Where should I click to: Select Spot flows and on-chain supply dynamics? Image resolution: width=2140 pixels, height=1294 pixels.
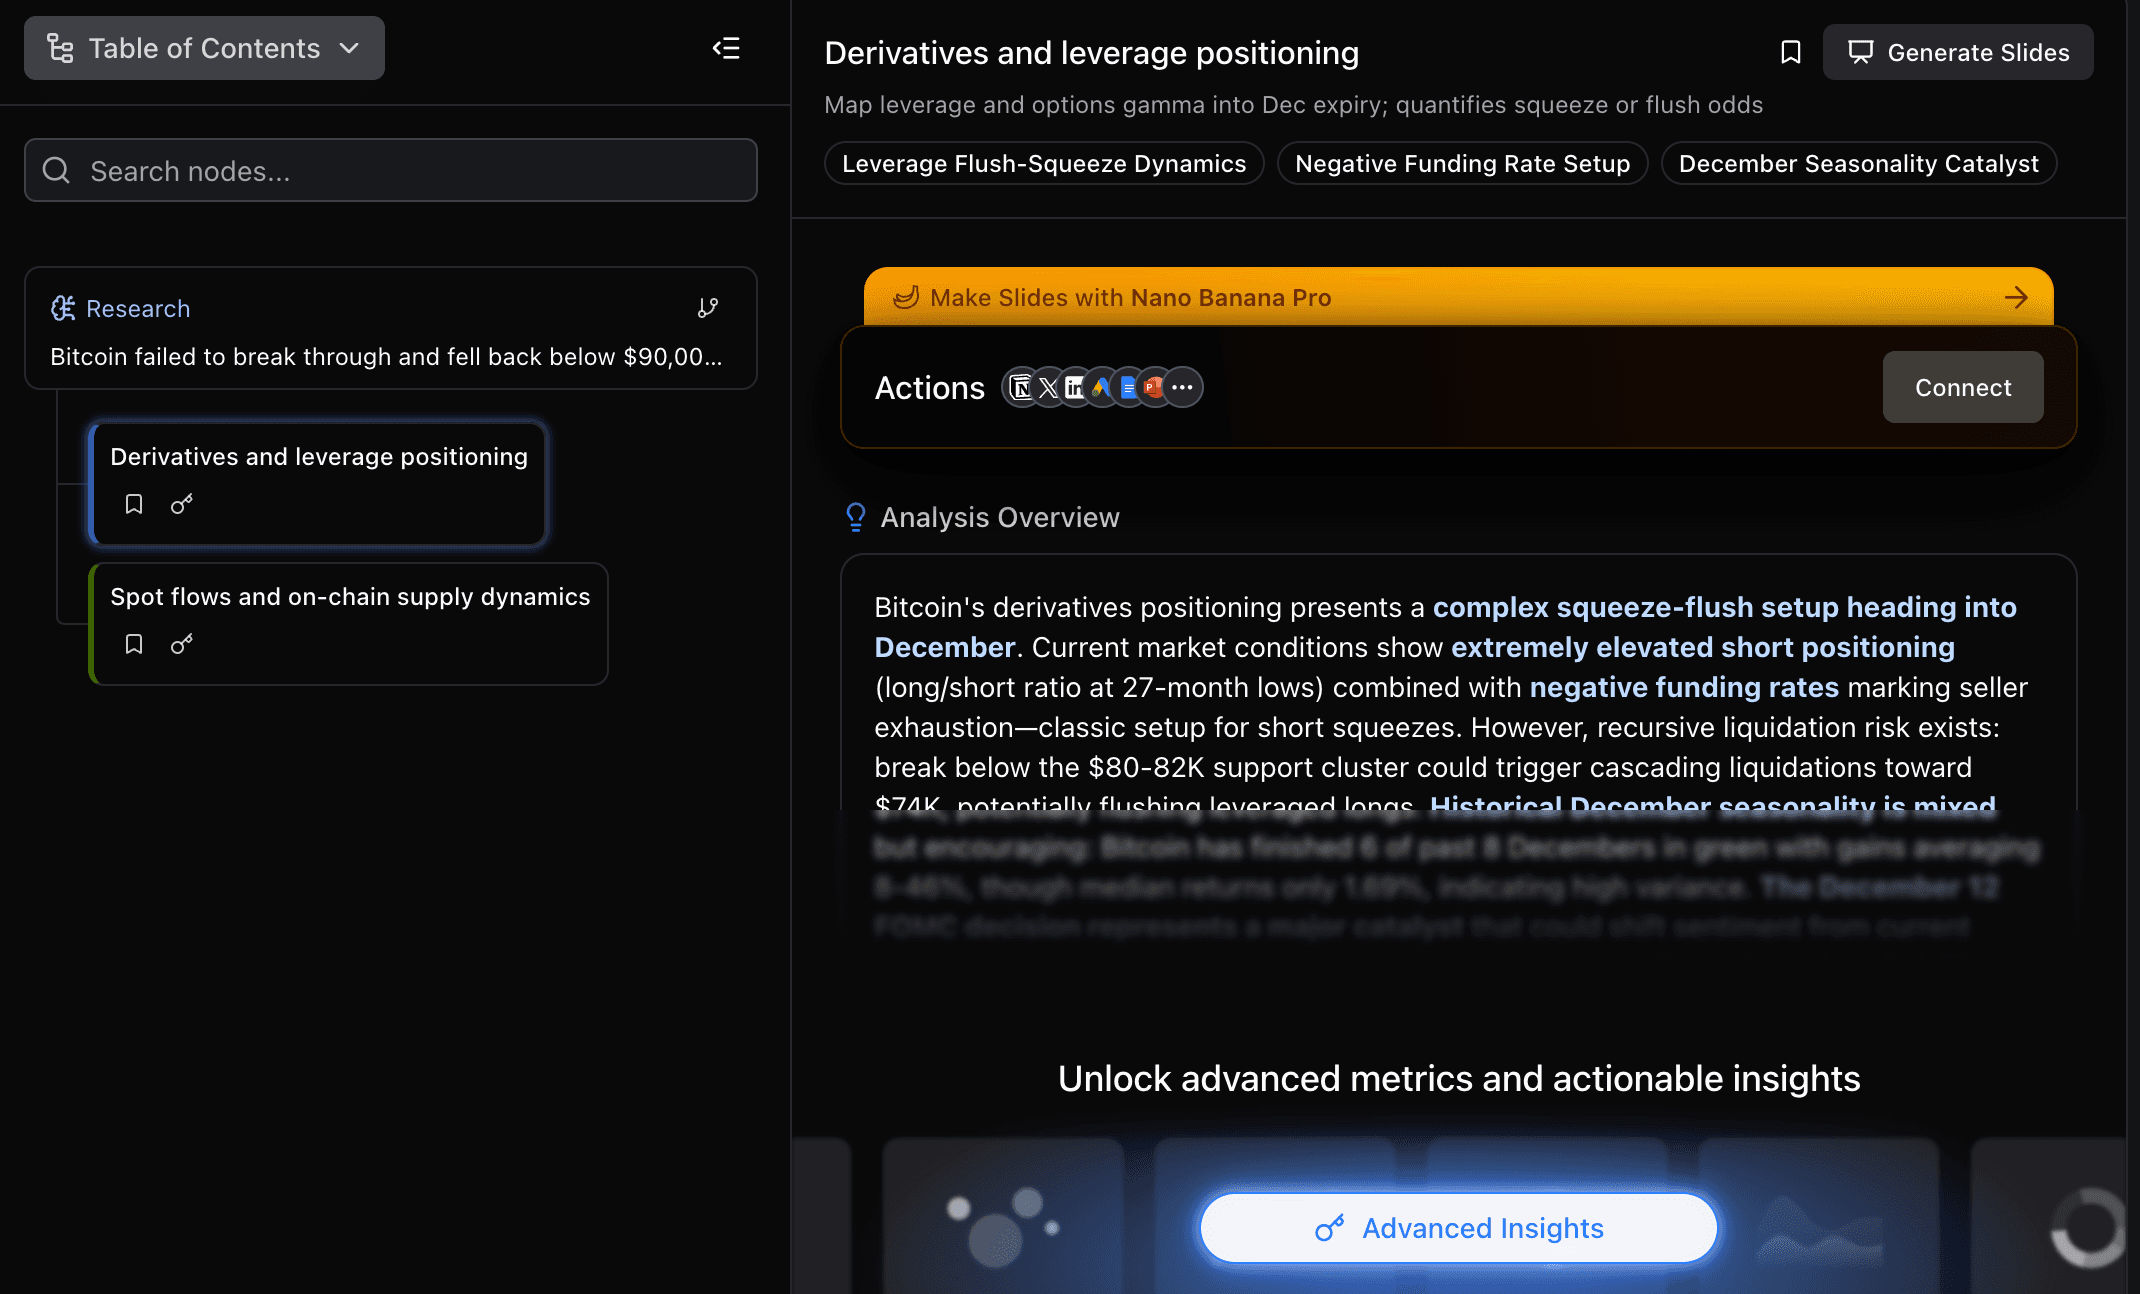[350, 597]
